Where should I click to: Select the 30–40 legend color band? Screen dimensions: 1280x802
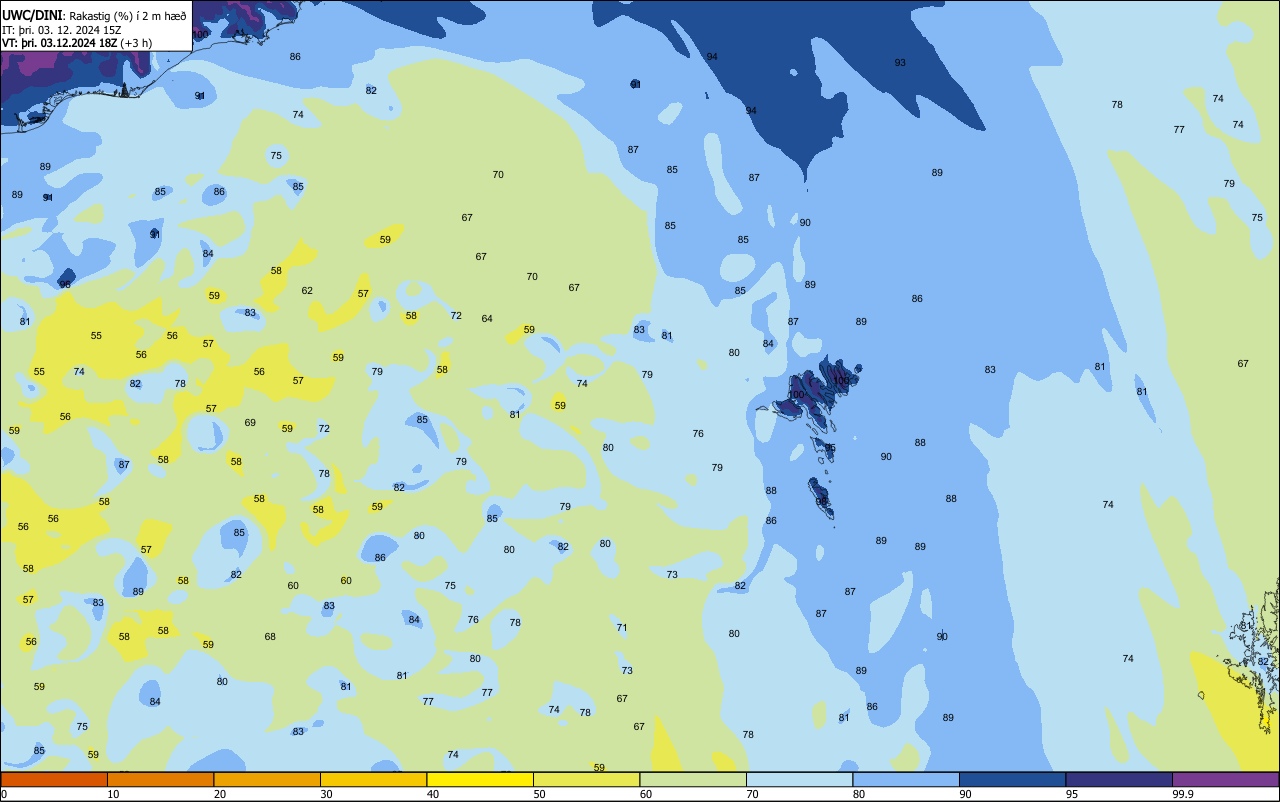click(x=373, y=779)
